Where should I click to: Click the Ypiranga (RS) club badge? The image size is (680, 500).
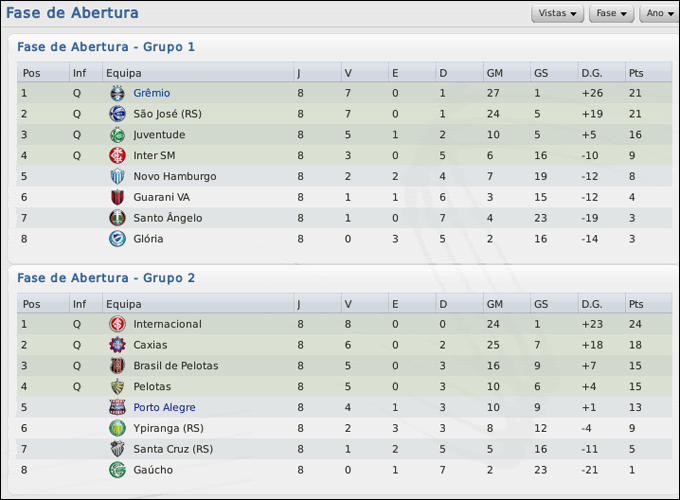click(x=117, y=428)
